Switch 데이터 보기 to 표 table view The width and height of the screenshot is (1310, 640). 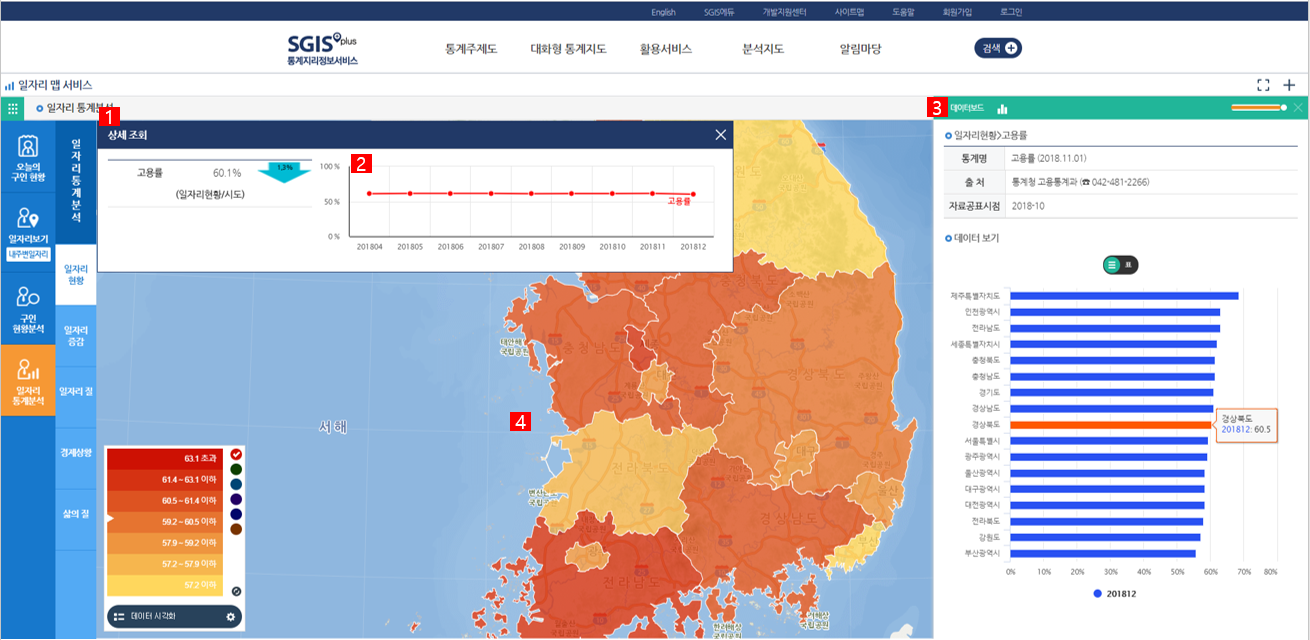pos(1128,264)
